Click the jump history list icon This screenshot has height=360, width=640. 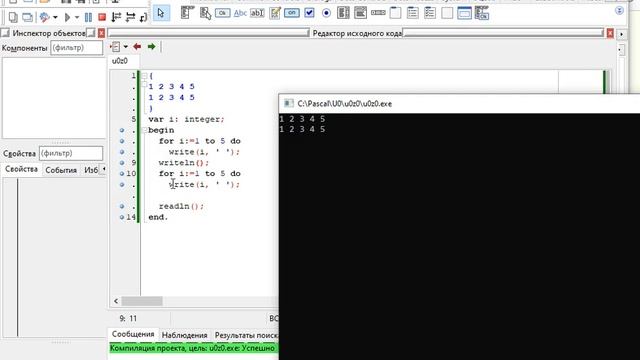pos(116,47)
